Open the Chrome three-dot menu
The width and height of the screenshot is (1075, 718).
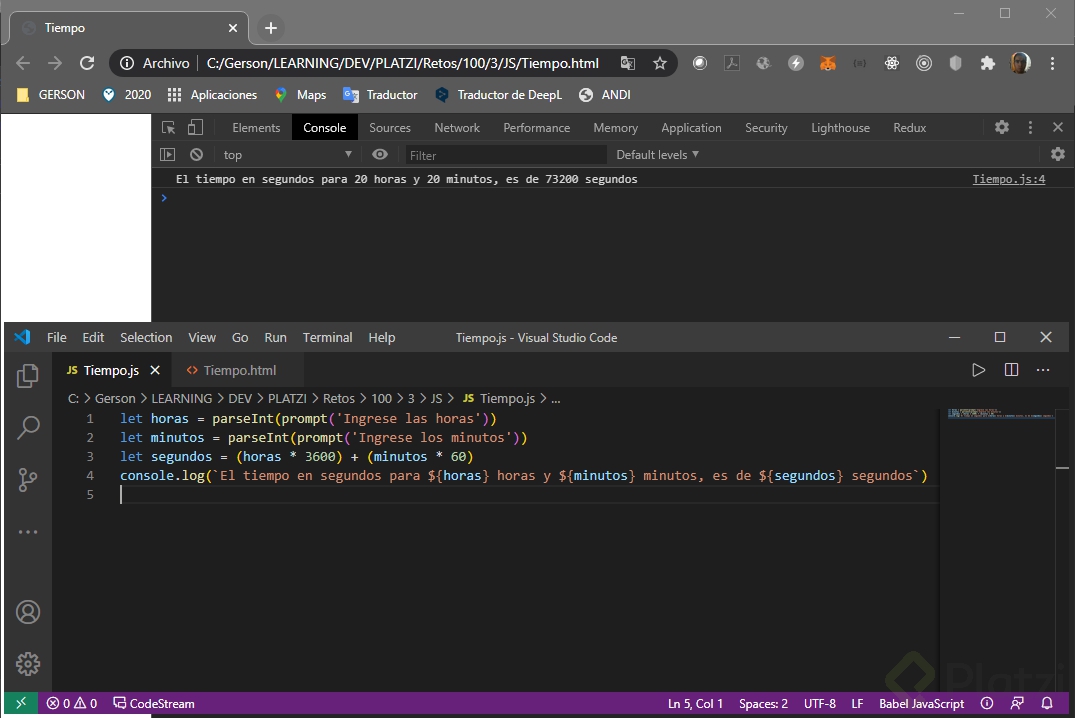tap(1052, 63)
